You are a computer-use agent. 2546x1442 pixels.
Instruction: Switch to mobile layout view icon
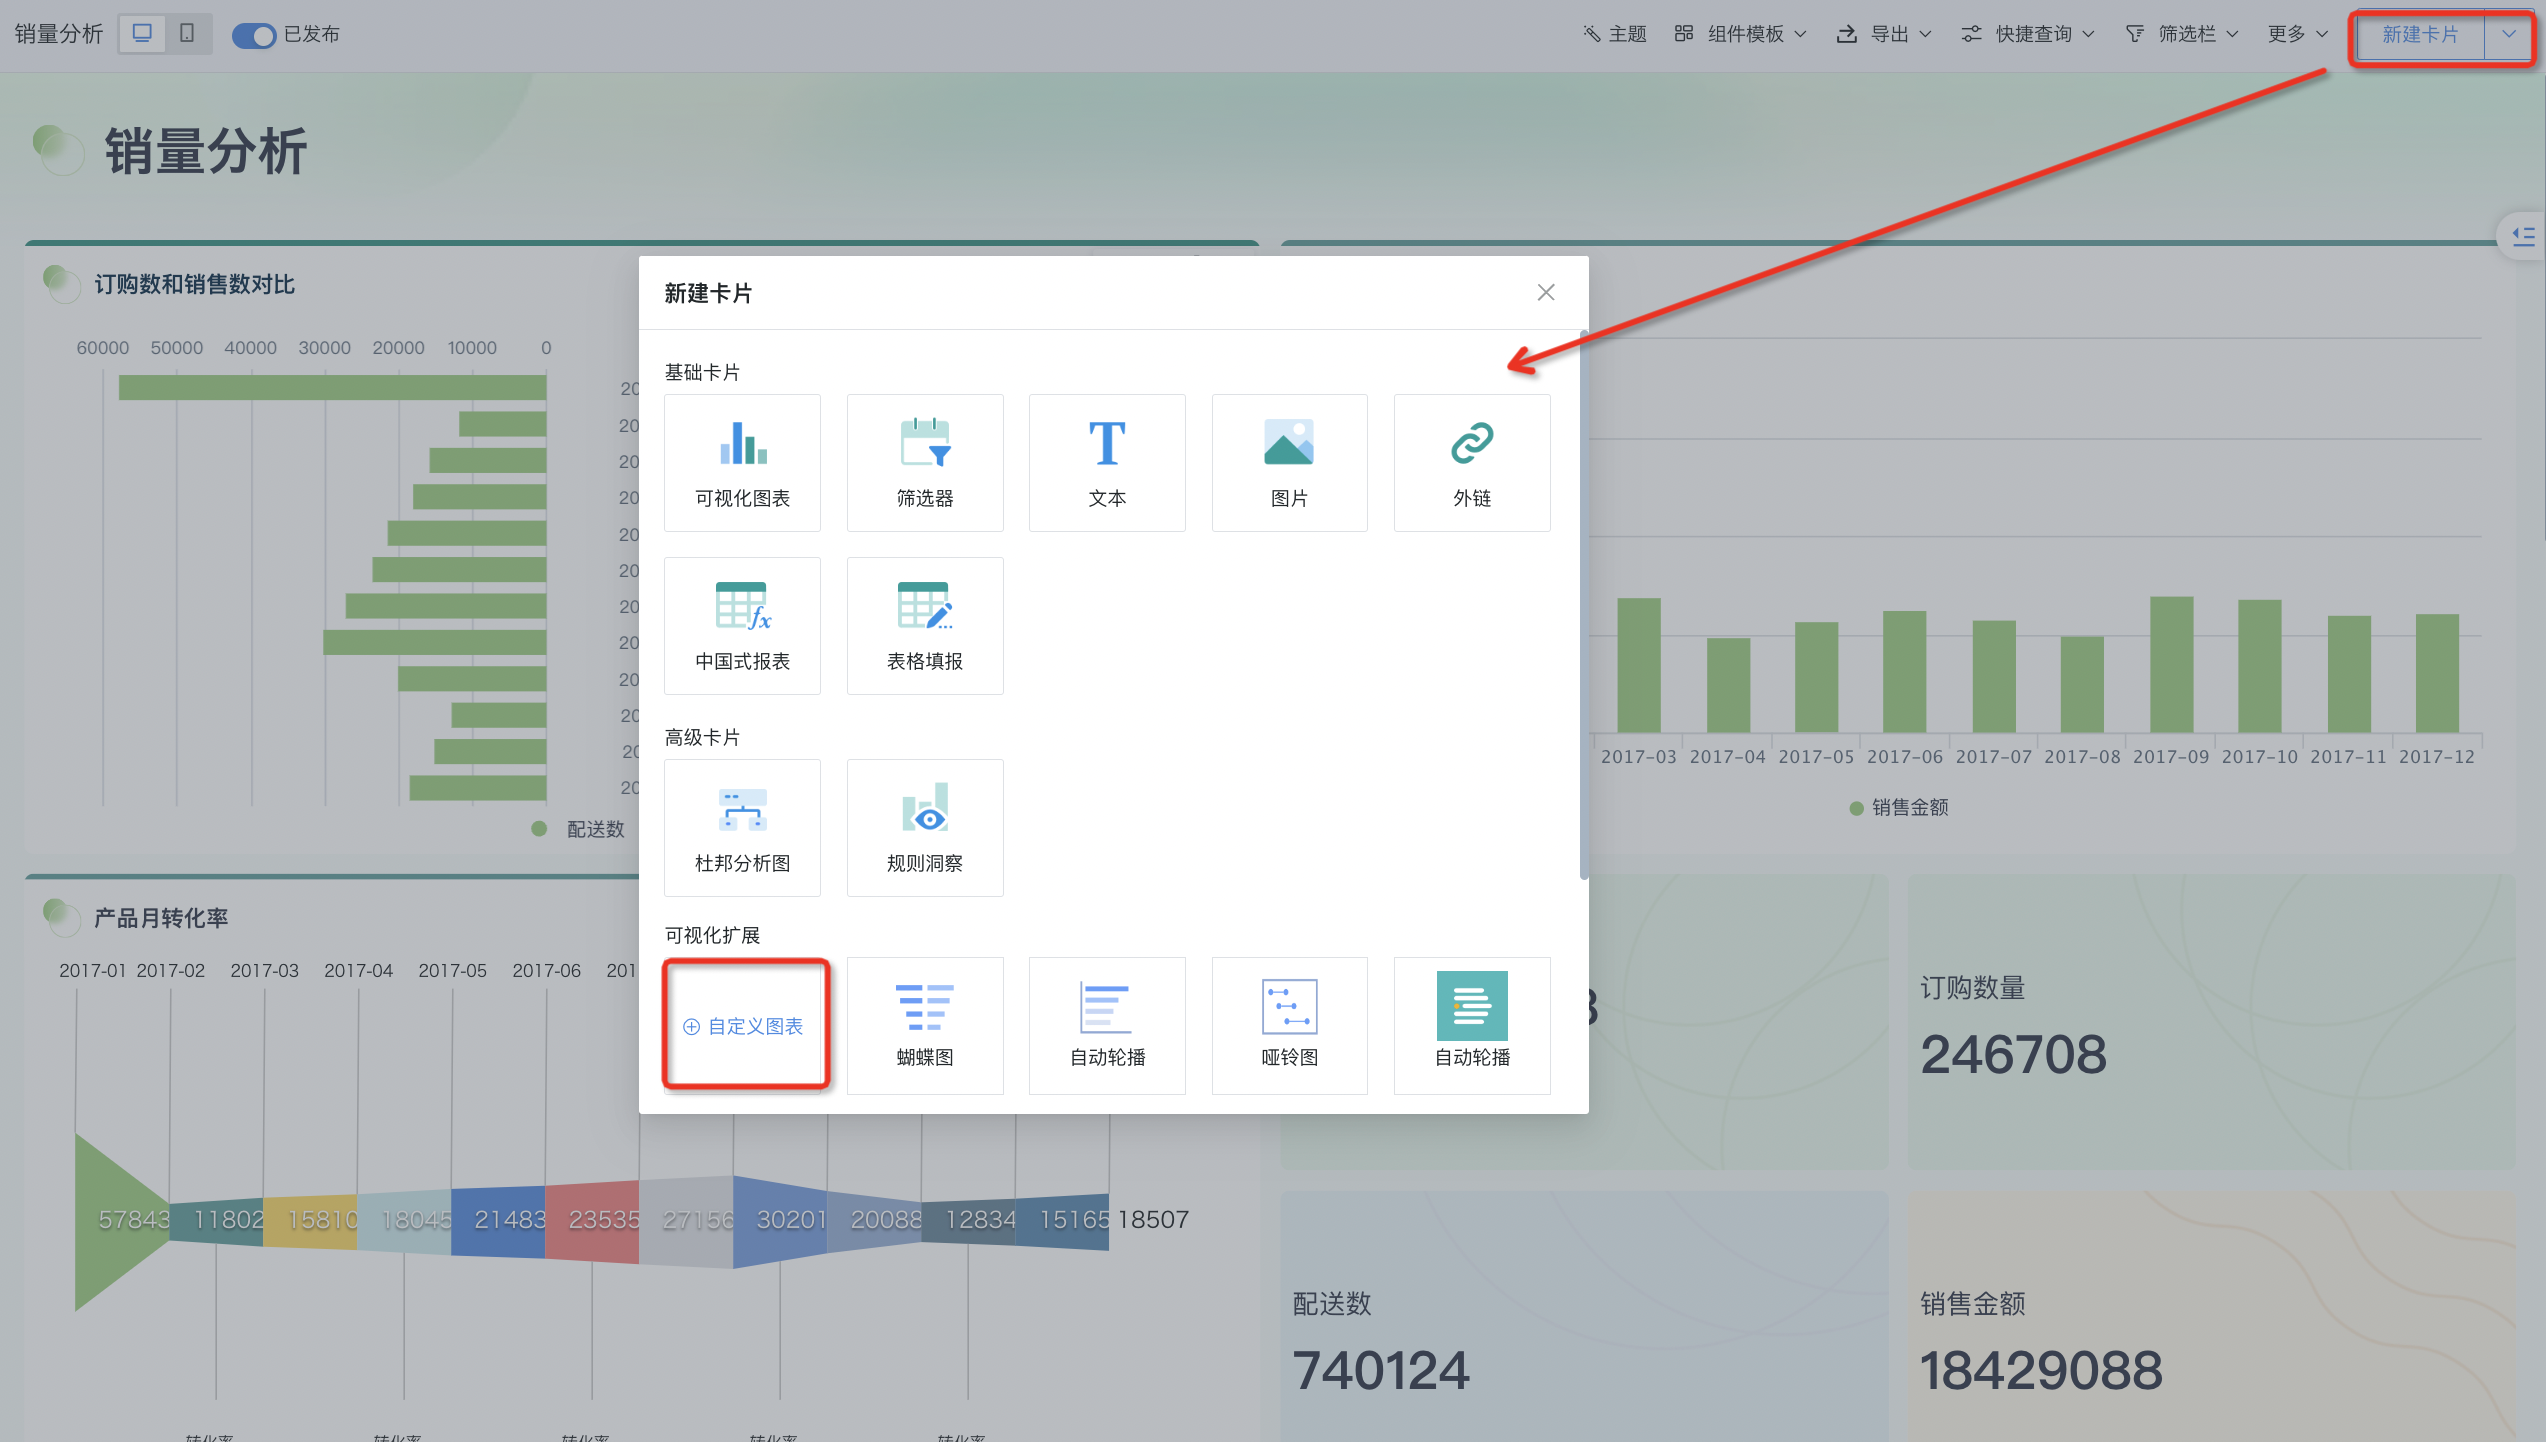coord(187,34)
